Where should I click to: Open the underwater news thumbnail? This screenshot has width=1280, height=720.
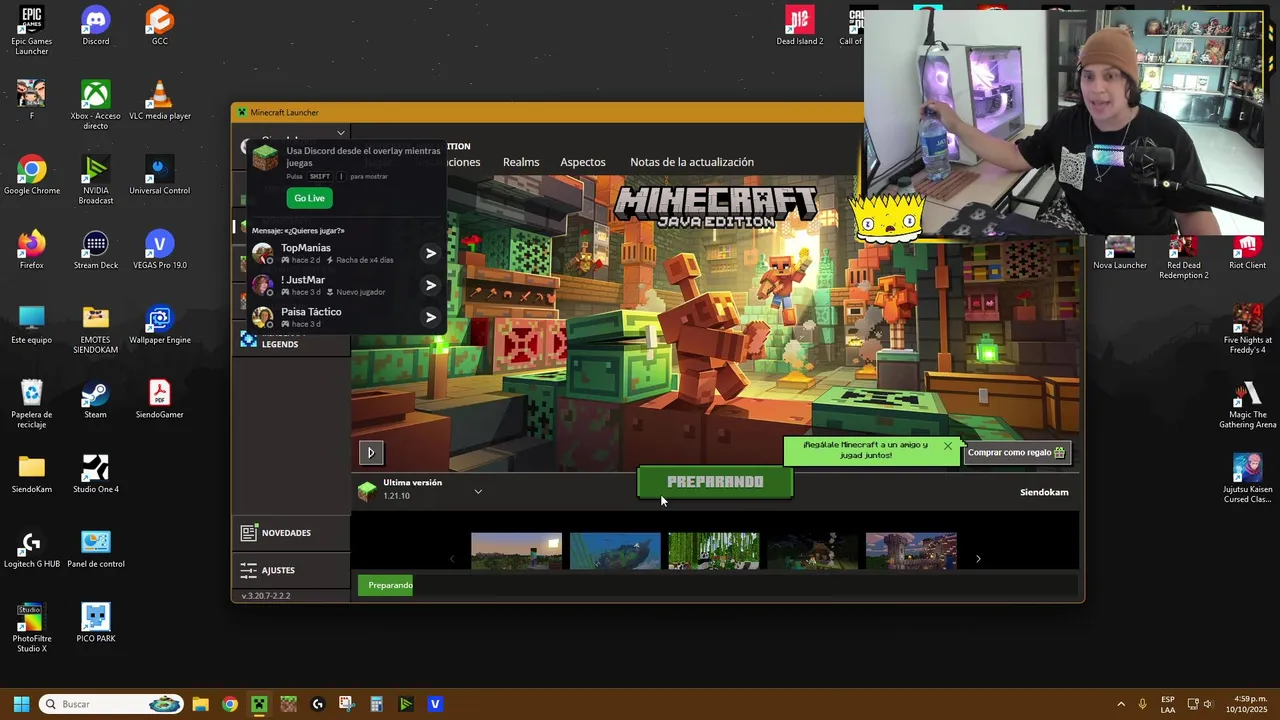coord(615,551)
